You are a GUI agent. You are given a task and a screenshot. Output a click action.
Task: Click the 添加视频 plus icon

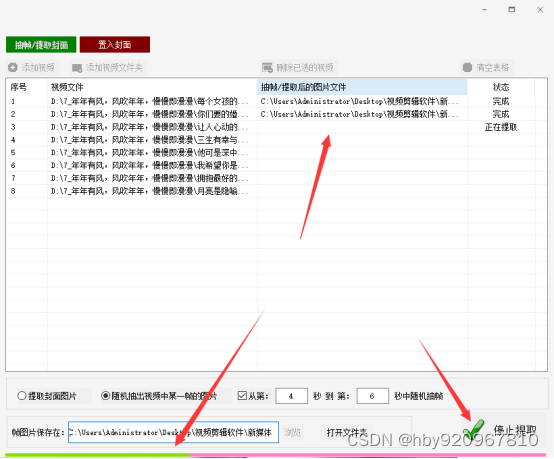point(13,67)
